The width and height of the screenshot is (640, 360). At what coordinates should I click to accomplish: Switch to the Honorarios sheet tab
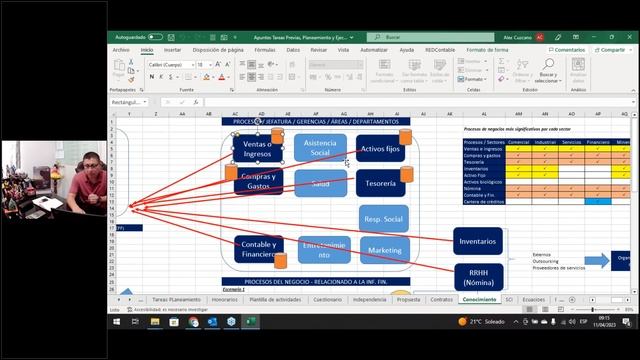224,300
